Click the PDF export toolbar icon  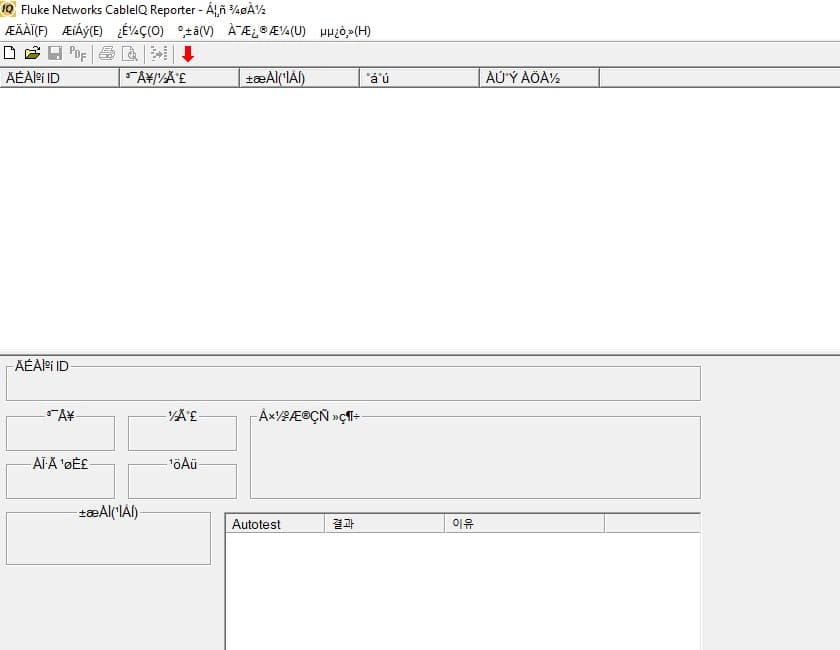pyautogui.click(x=78, y=53)
